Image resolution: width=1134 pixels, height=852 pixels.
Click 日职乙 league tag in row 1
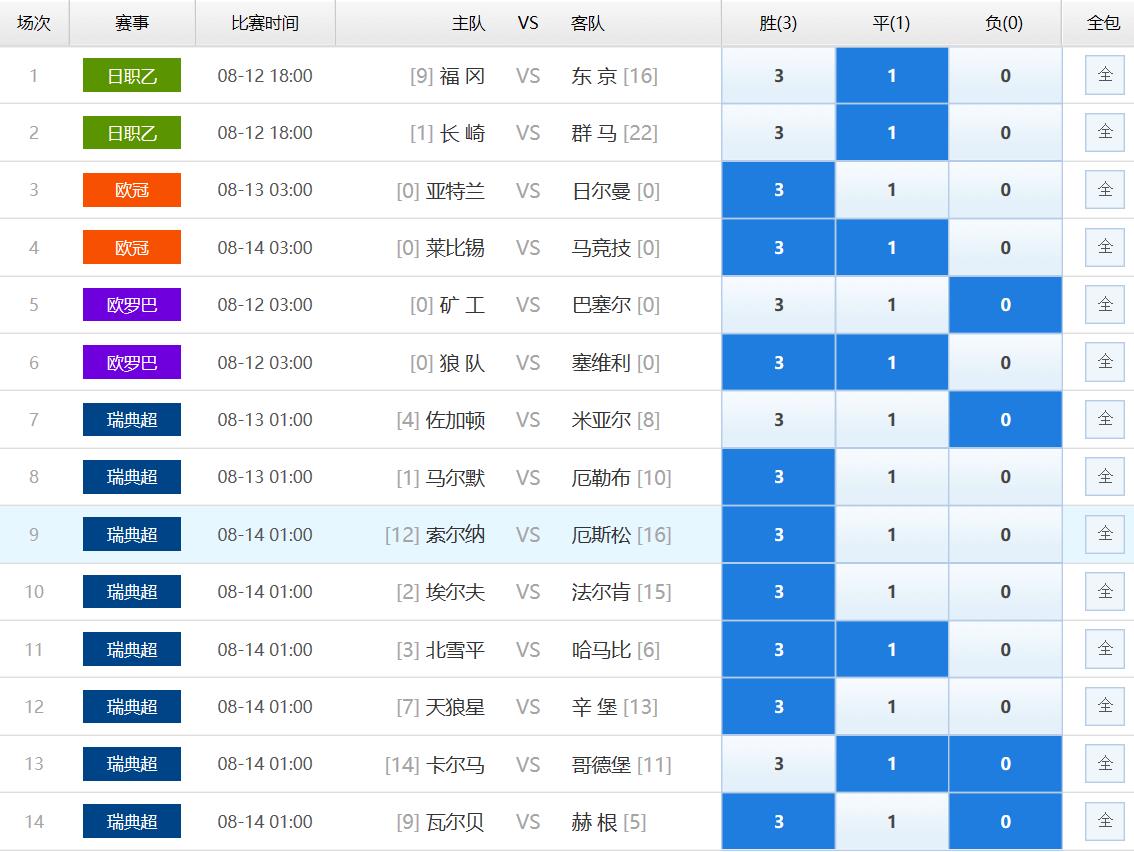tap(132, 75)
